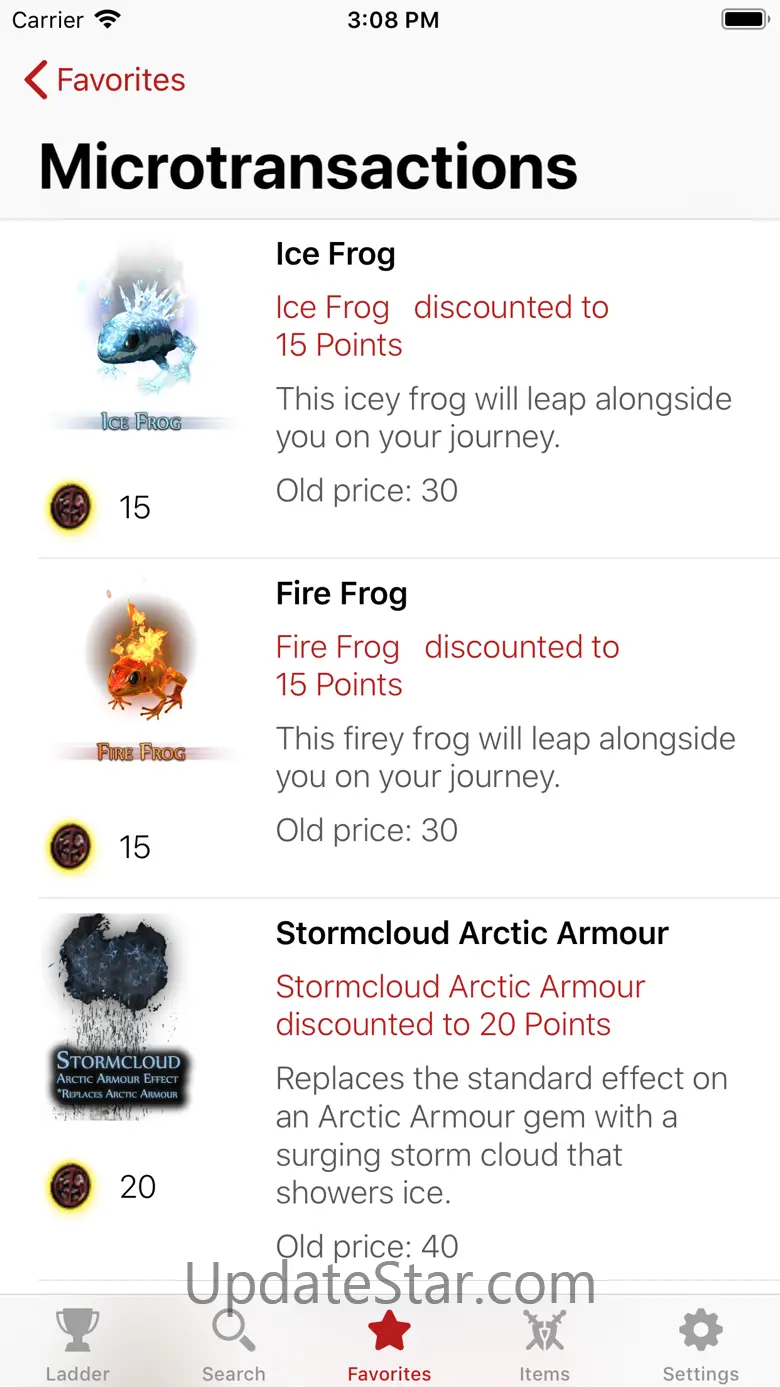Tap the Stormcloud points coin icon
Viewport: 780px width, 1387px height.
tap(71, 1187)
